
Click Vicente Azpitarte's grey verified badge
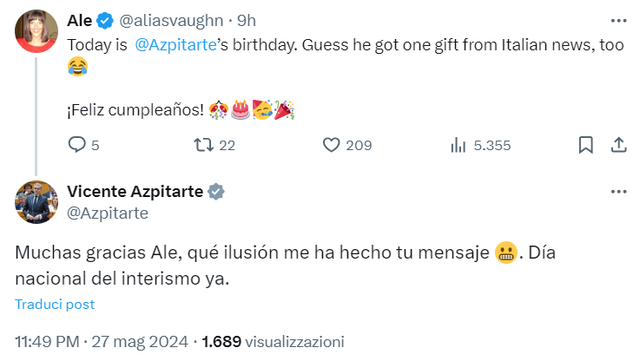coord(216,192)
